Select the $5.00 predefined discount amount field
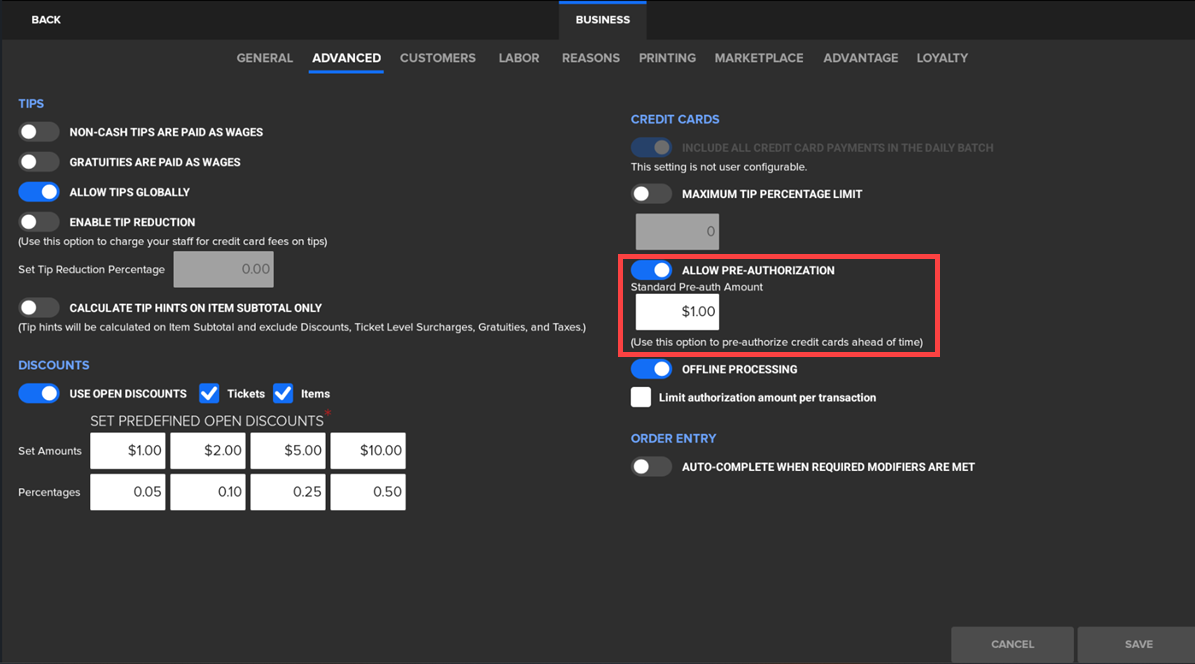This screenshot has height=664, width=1195. coord(288,451)
